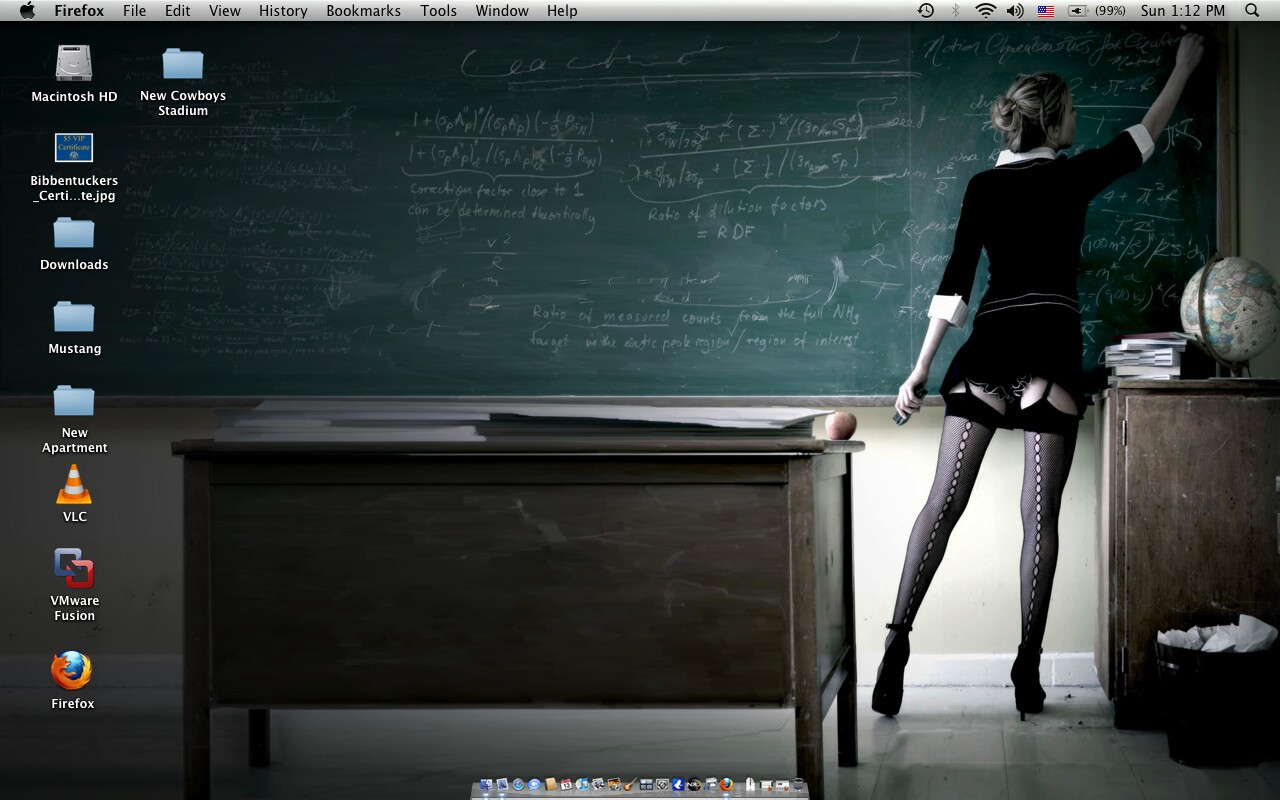Select the Macintosh HD drive icon

tap(74, 64)
